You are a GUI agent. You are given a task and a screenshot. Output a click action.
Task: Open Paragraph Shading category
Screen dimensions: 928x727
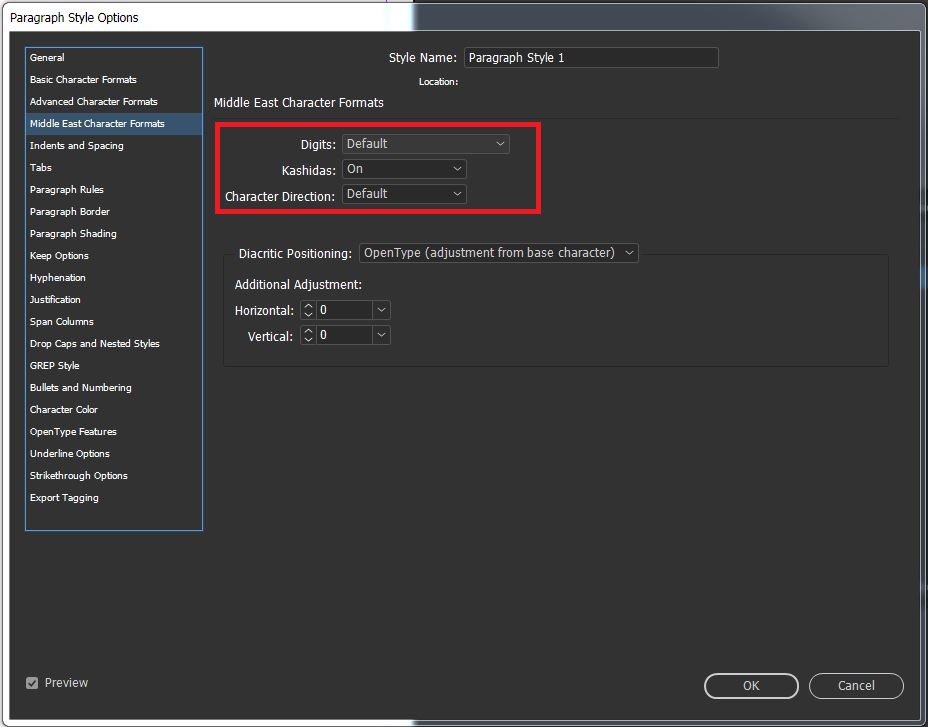tap(114, 233)
